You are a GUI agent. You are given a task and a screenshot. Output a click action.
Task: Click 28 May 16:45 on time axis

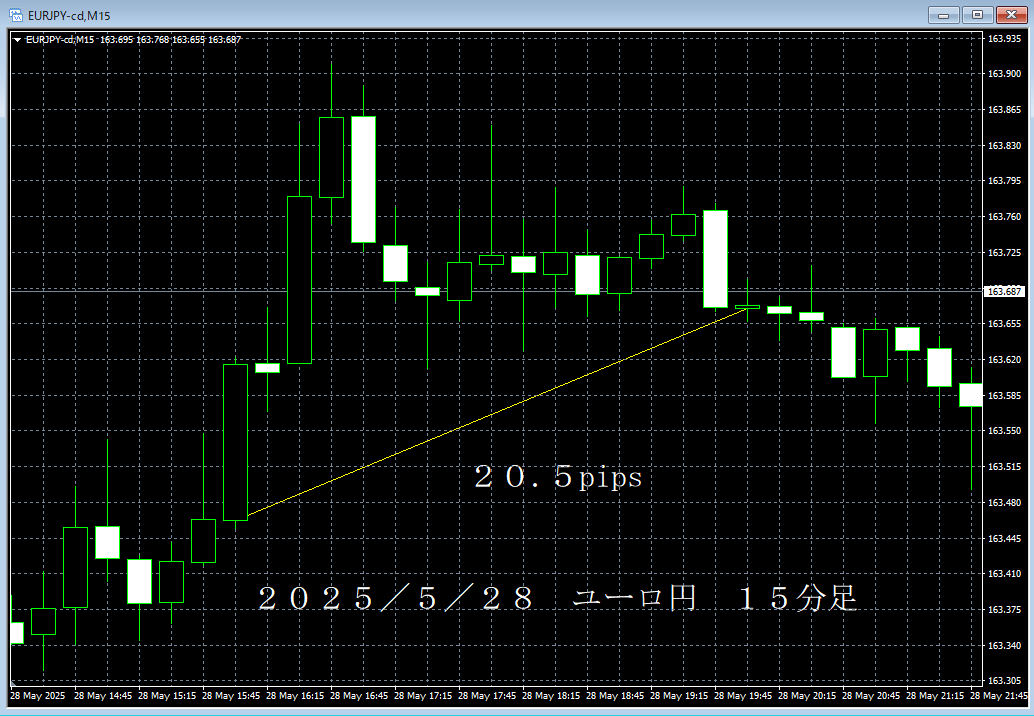point(361,695)
